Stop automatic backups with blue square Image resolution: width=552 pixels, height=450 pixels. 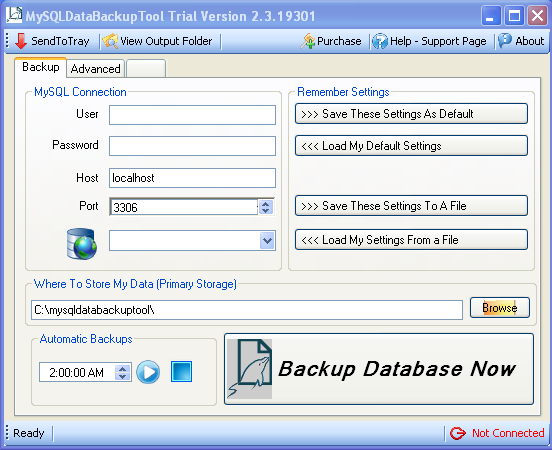point(181,371)
